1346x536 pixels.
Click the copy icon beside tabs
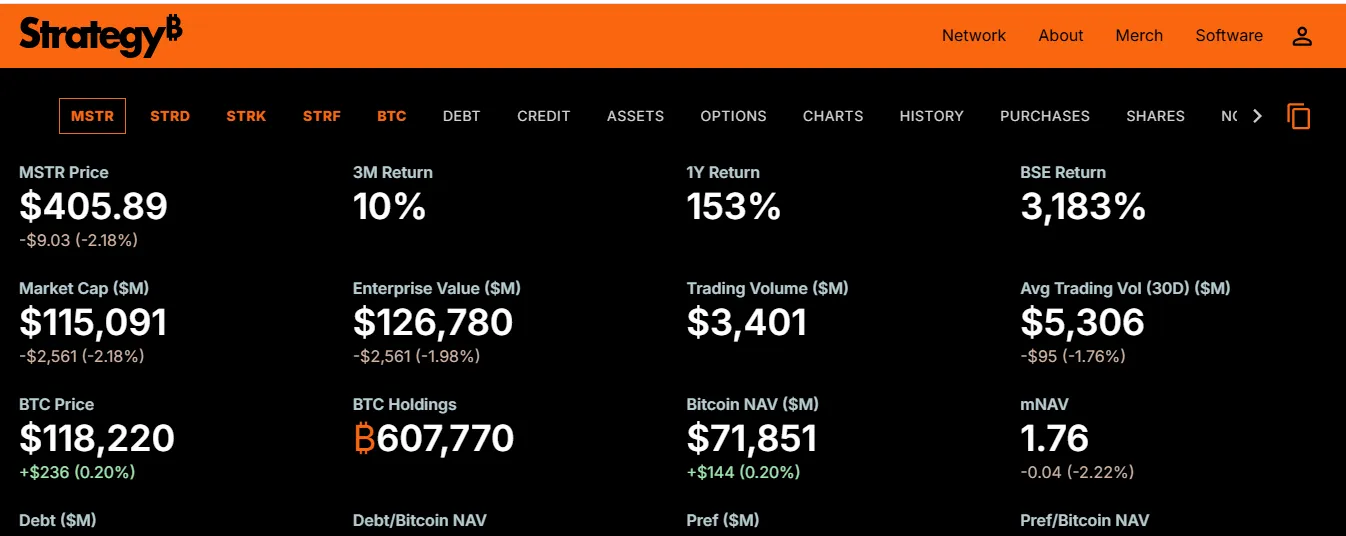pyautogui.click(x=1299, y=116)
